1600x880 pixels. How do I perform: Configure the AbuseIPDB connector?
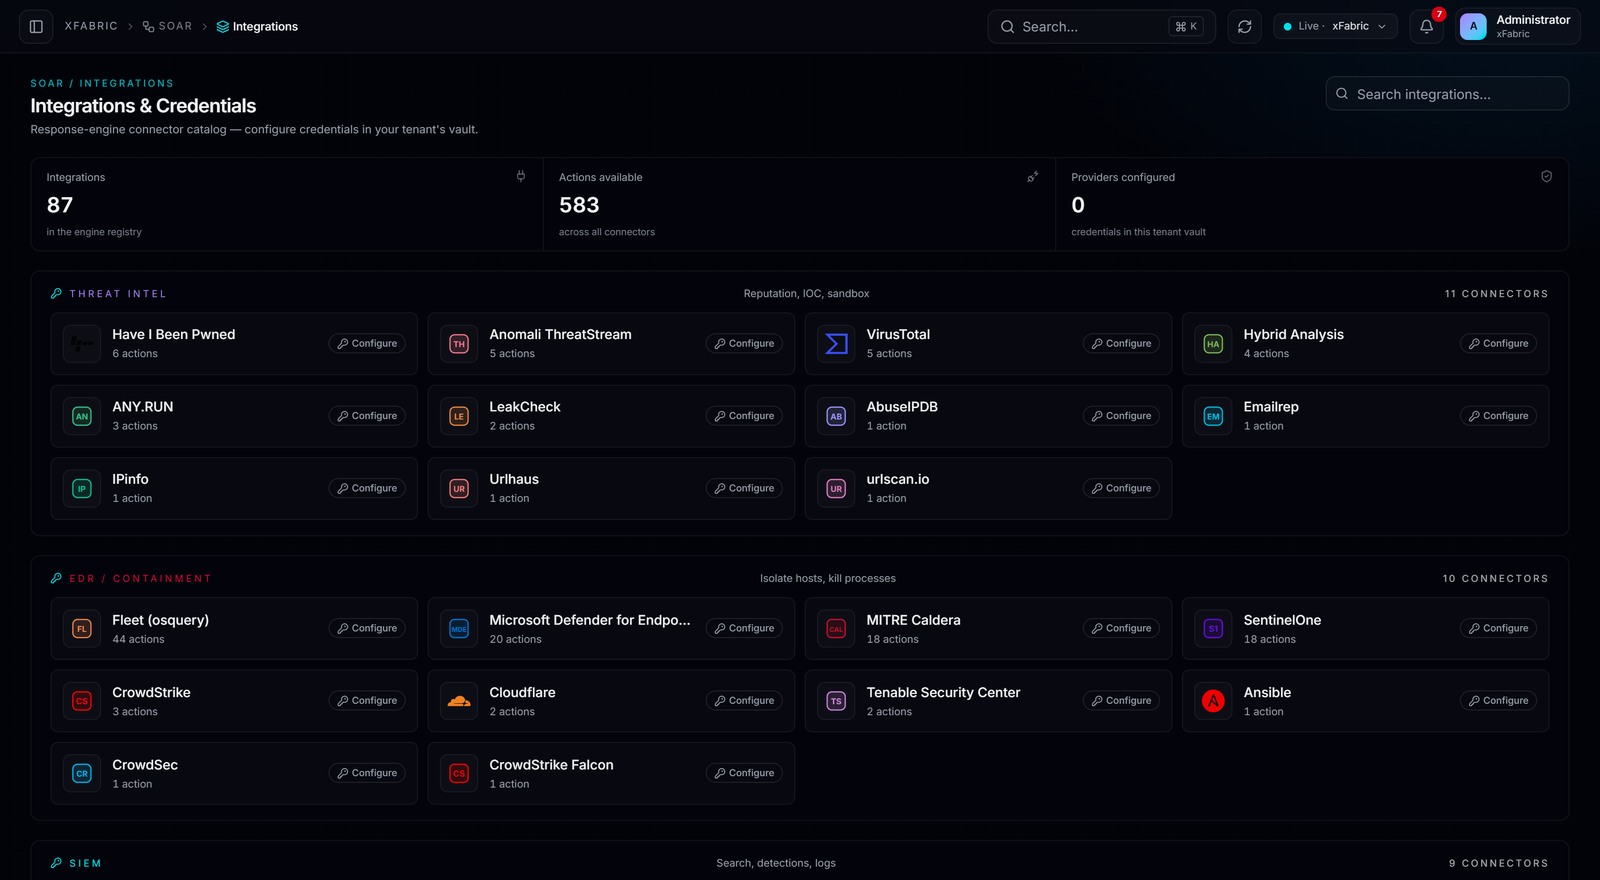point(1121,416)
